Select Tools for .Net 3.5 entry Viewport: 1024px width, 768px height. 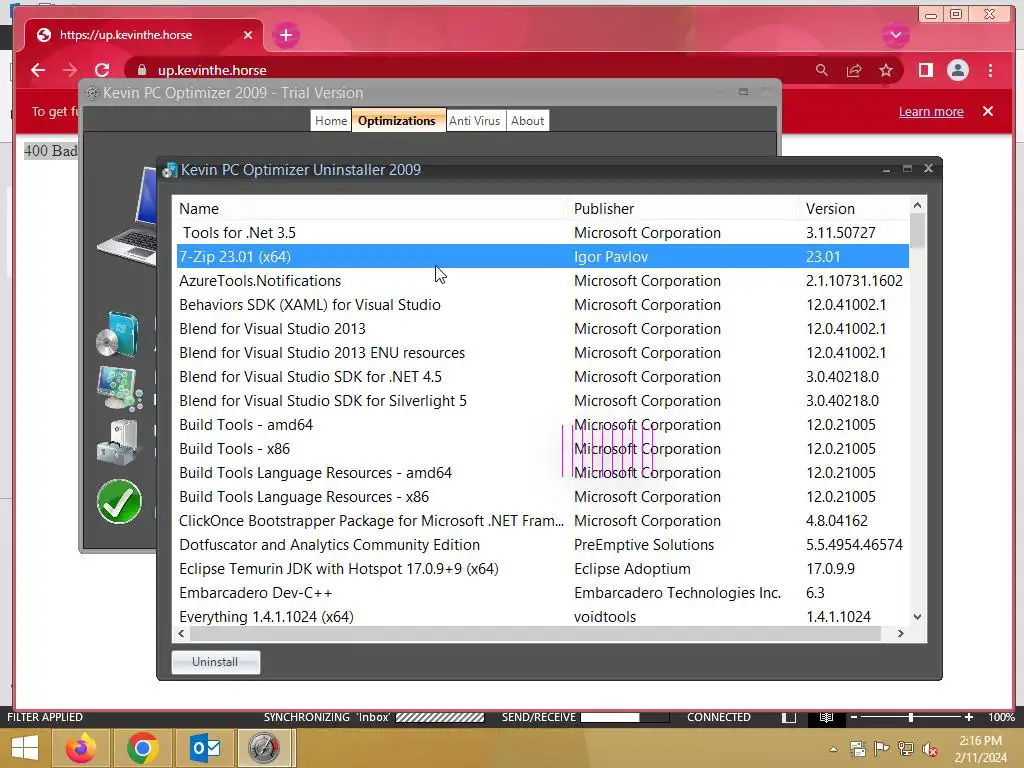tap(543, 232)
